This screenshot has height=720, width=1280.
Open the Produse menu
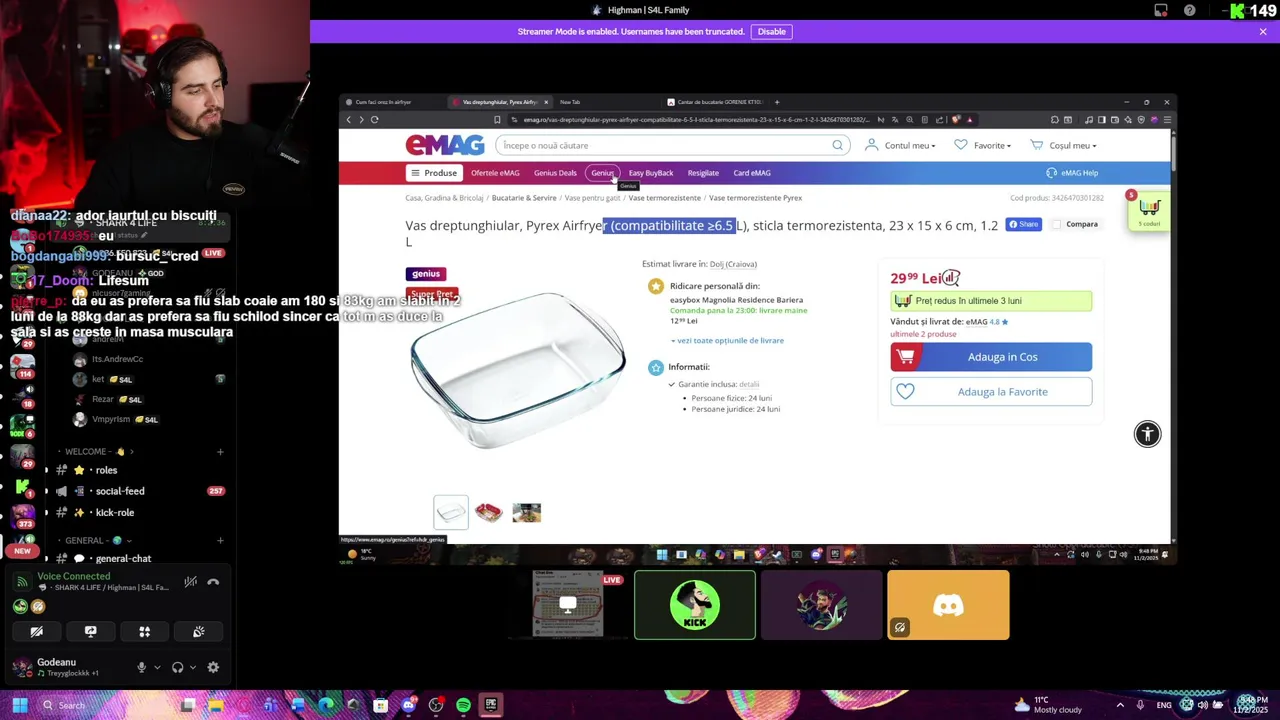[433, 173]
